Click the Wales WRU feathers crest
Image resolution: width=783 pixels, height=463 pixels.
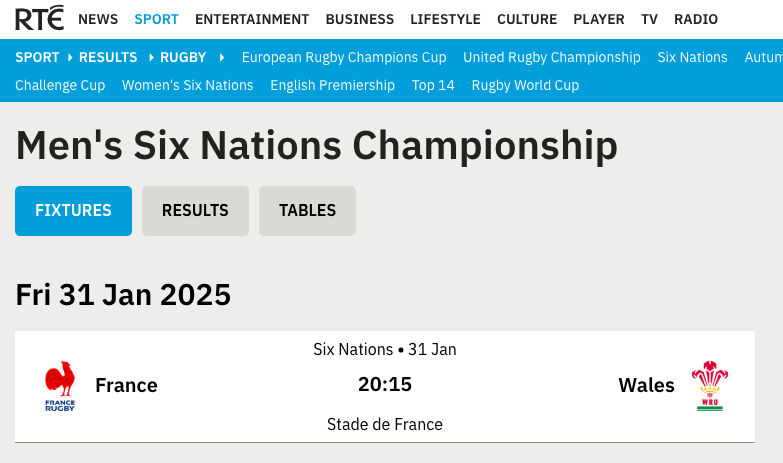tap(710, 386)
